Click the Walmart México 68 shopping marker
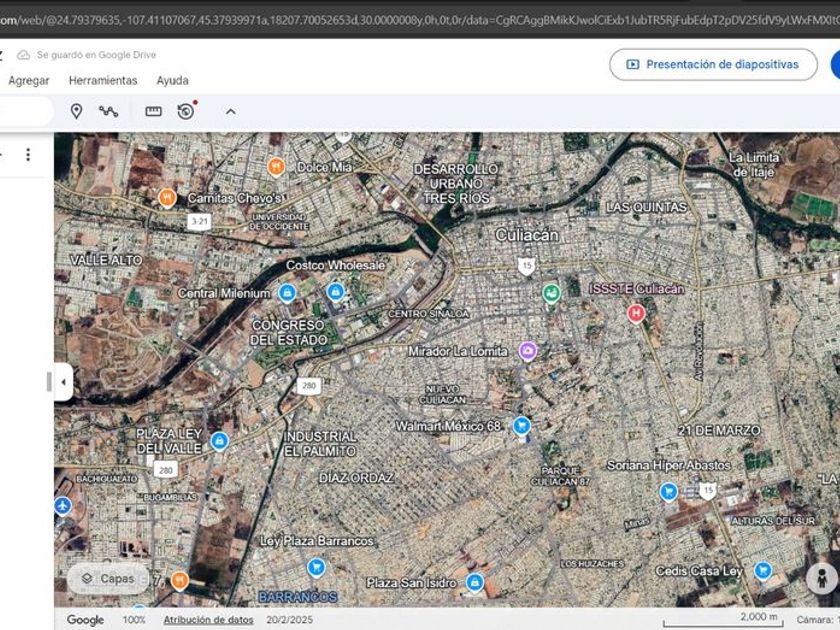This screenshot has height=630, width=840. (x=521, y=426)
